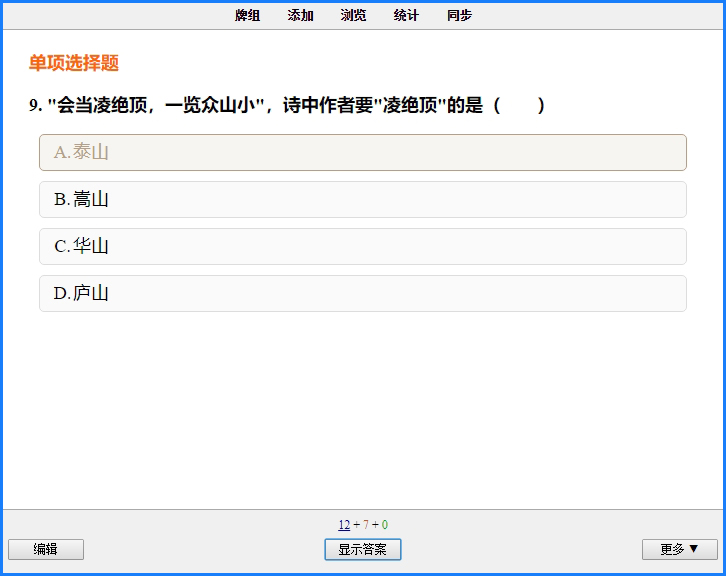This screenshot has width=726, height=576.
Task: Click the new-card count 12
Action: (x=344, y=525)
